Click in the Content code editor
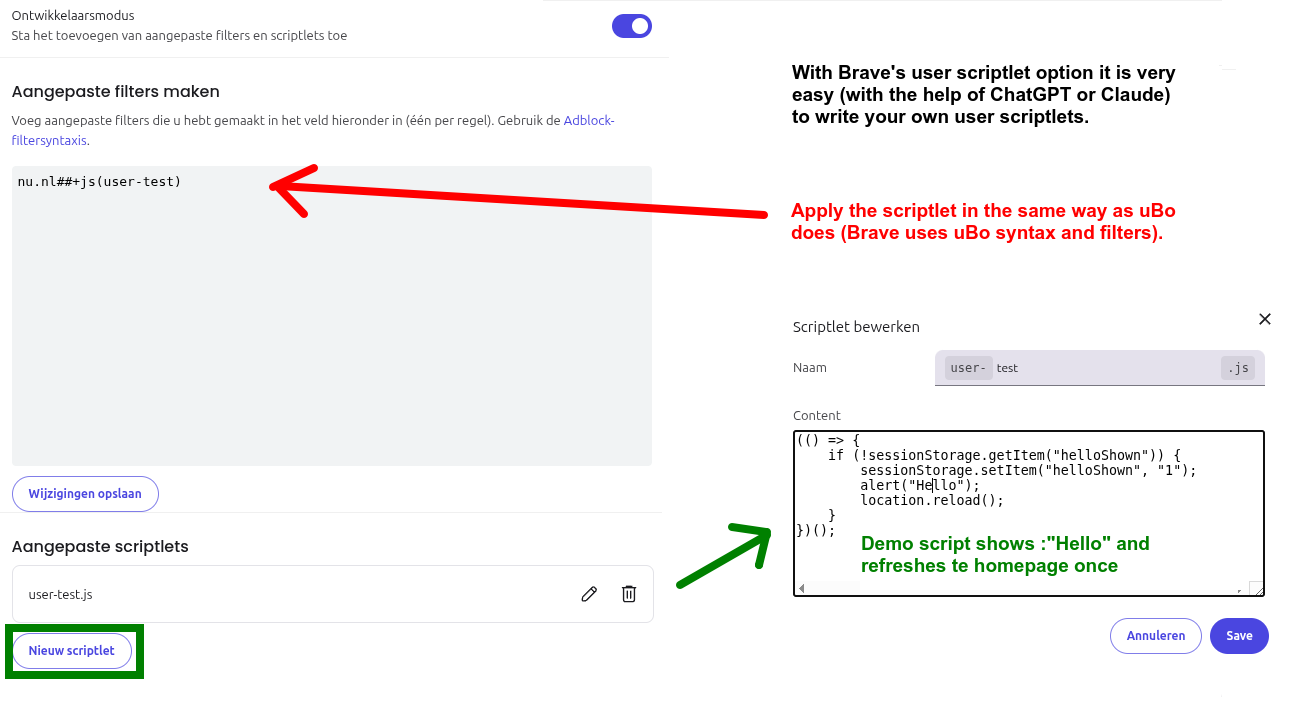Screen dimensions: 1304x716 click(1029, 513)
